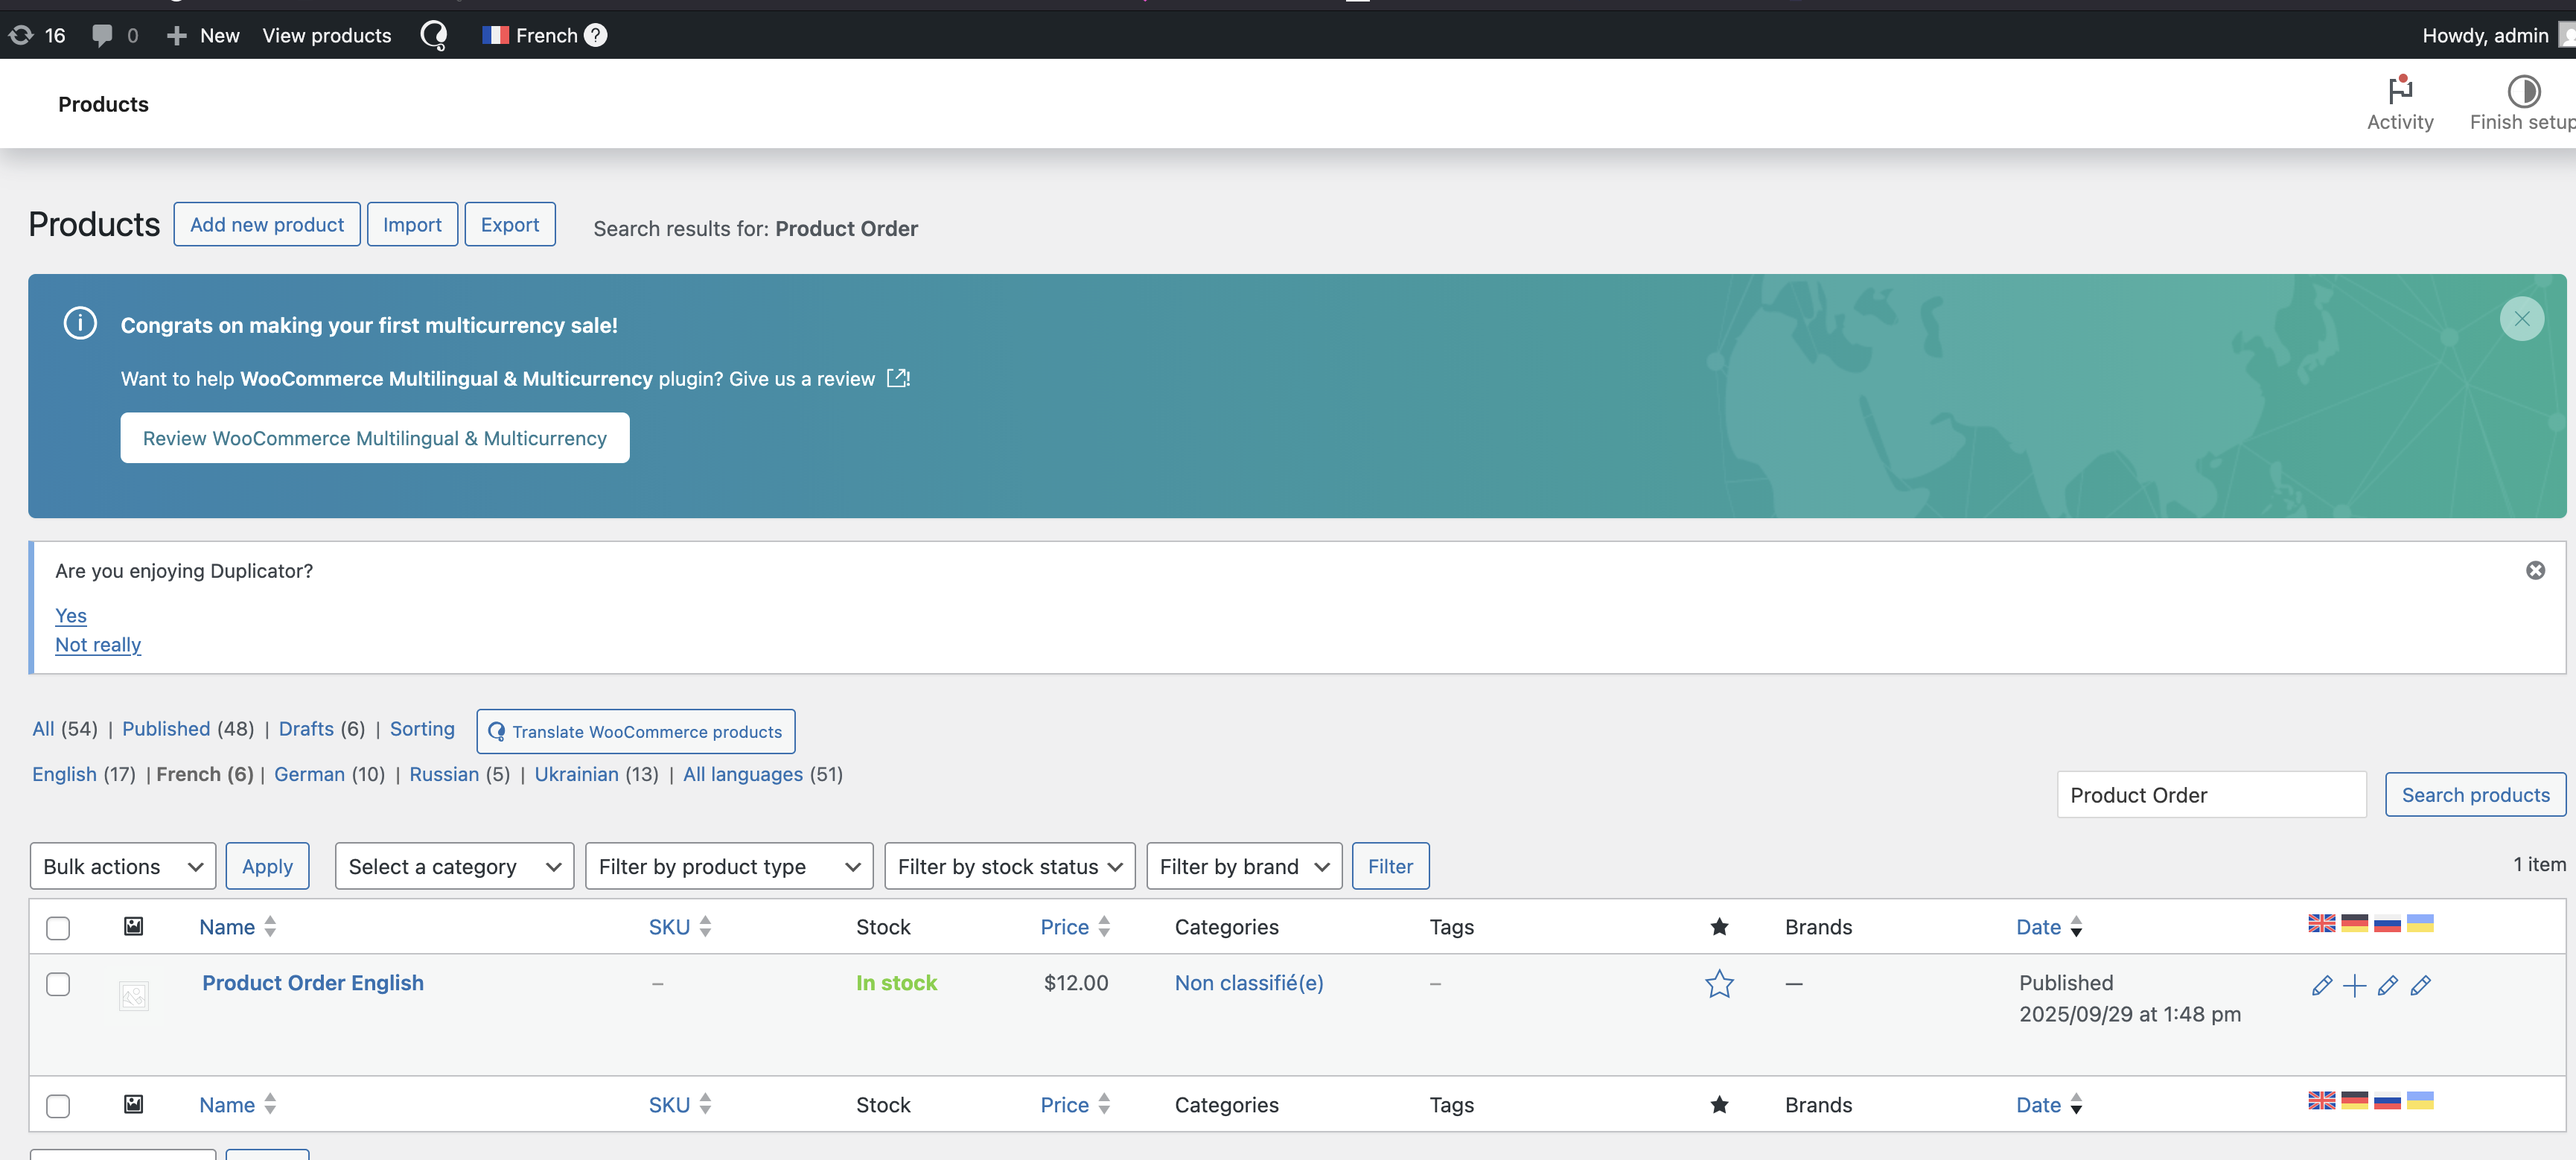This screenshot has width=2576, height=1160.
Task: Close the multicurrency congratulations banner
Action: (2521, 319)
